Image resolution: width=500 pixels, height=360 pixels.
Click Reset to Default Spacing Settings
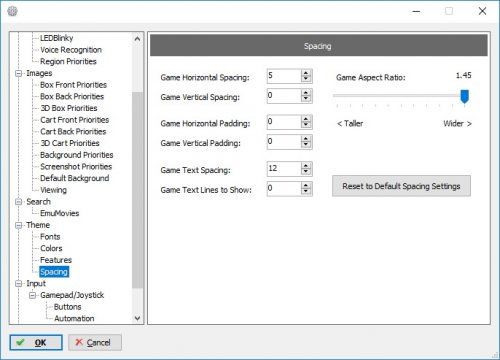401,186
